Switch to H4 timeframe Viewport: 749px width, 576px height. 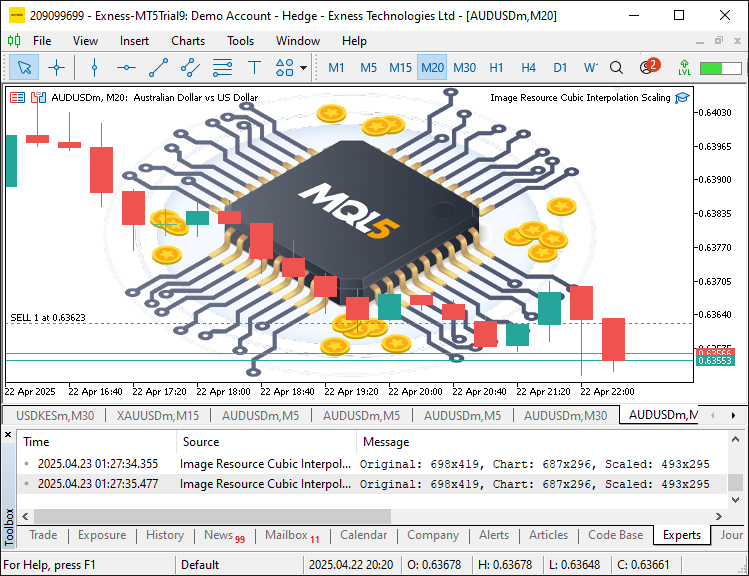528,67
